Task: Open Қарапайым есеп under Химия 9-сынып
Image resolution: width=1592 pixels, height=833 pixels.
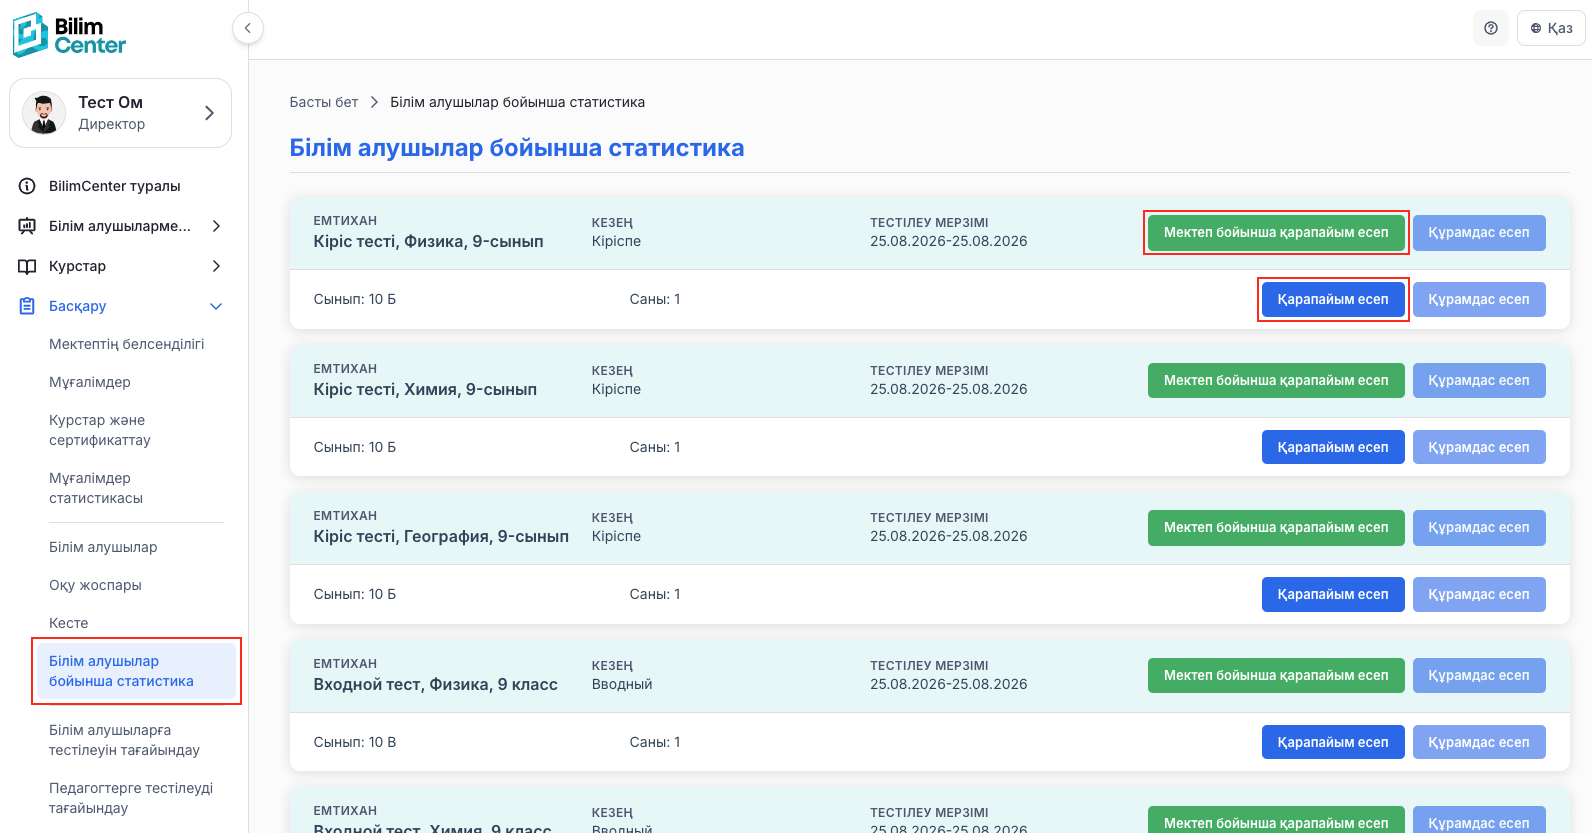Action: [1333, 448]
